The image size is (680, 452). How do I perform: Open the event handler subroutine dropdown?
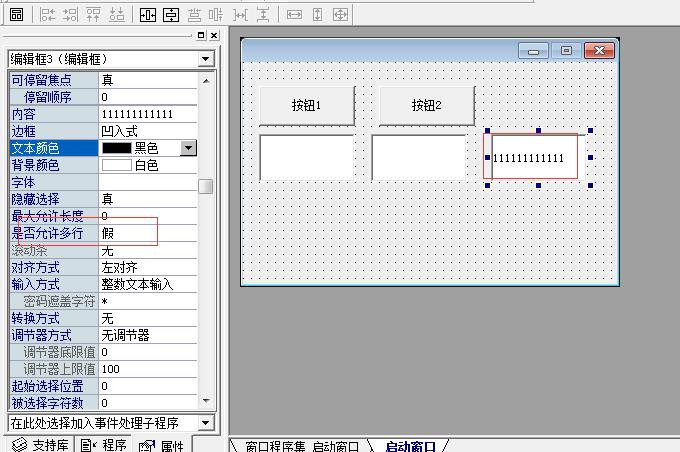coord(206,423)
